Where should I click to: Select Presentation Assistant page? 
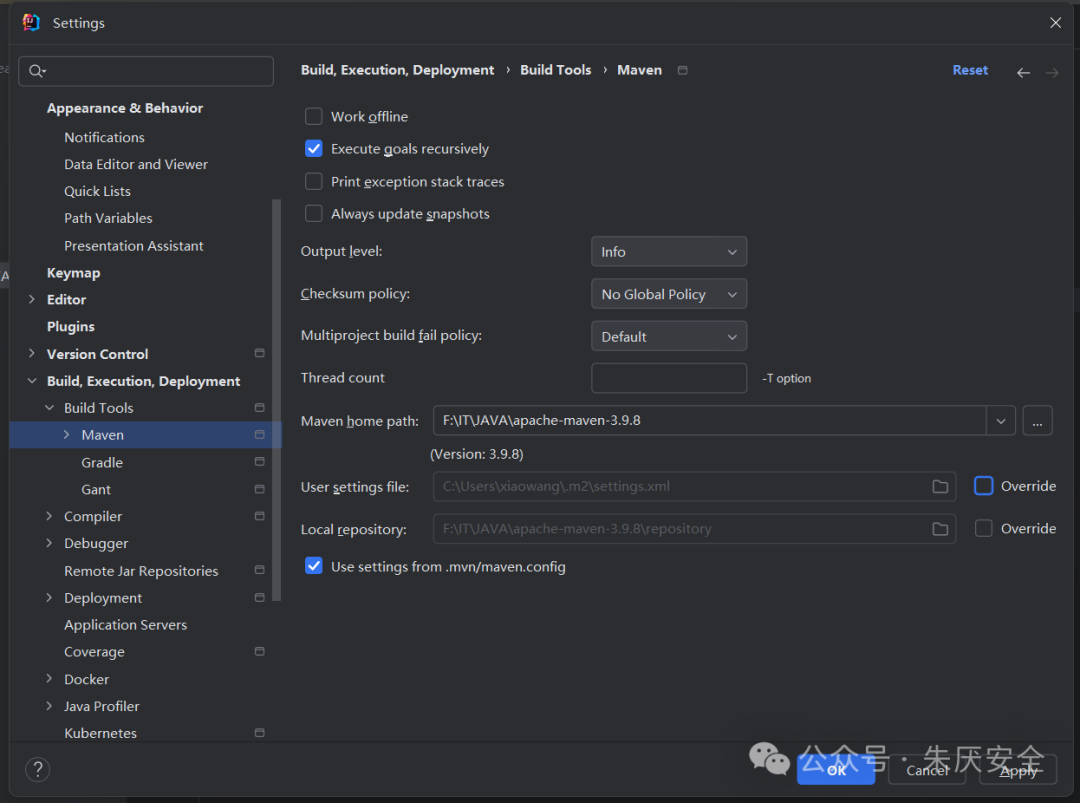click(134, 246)
